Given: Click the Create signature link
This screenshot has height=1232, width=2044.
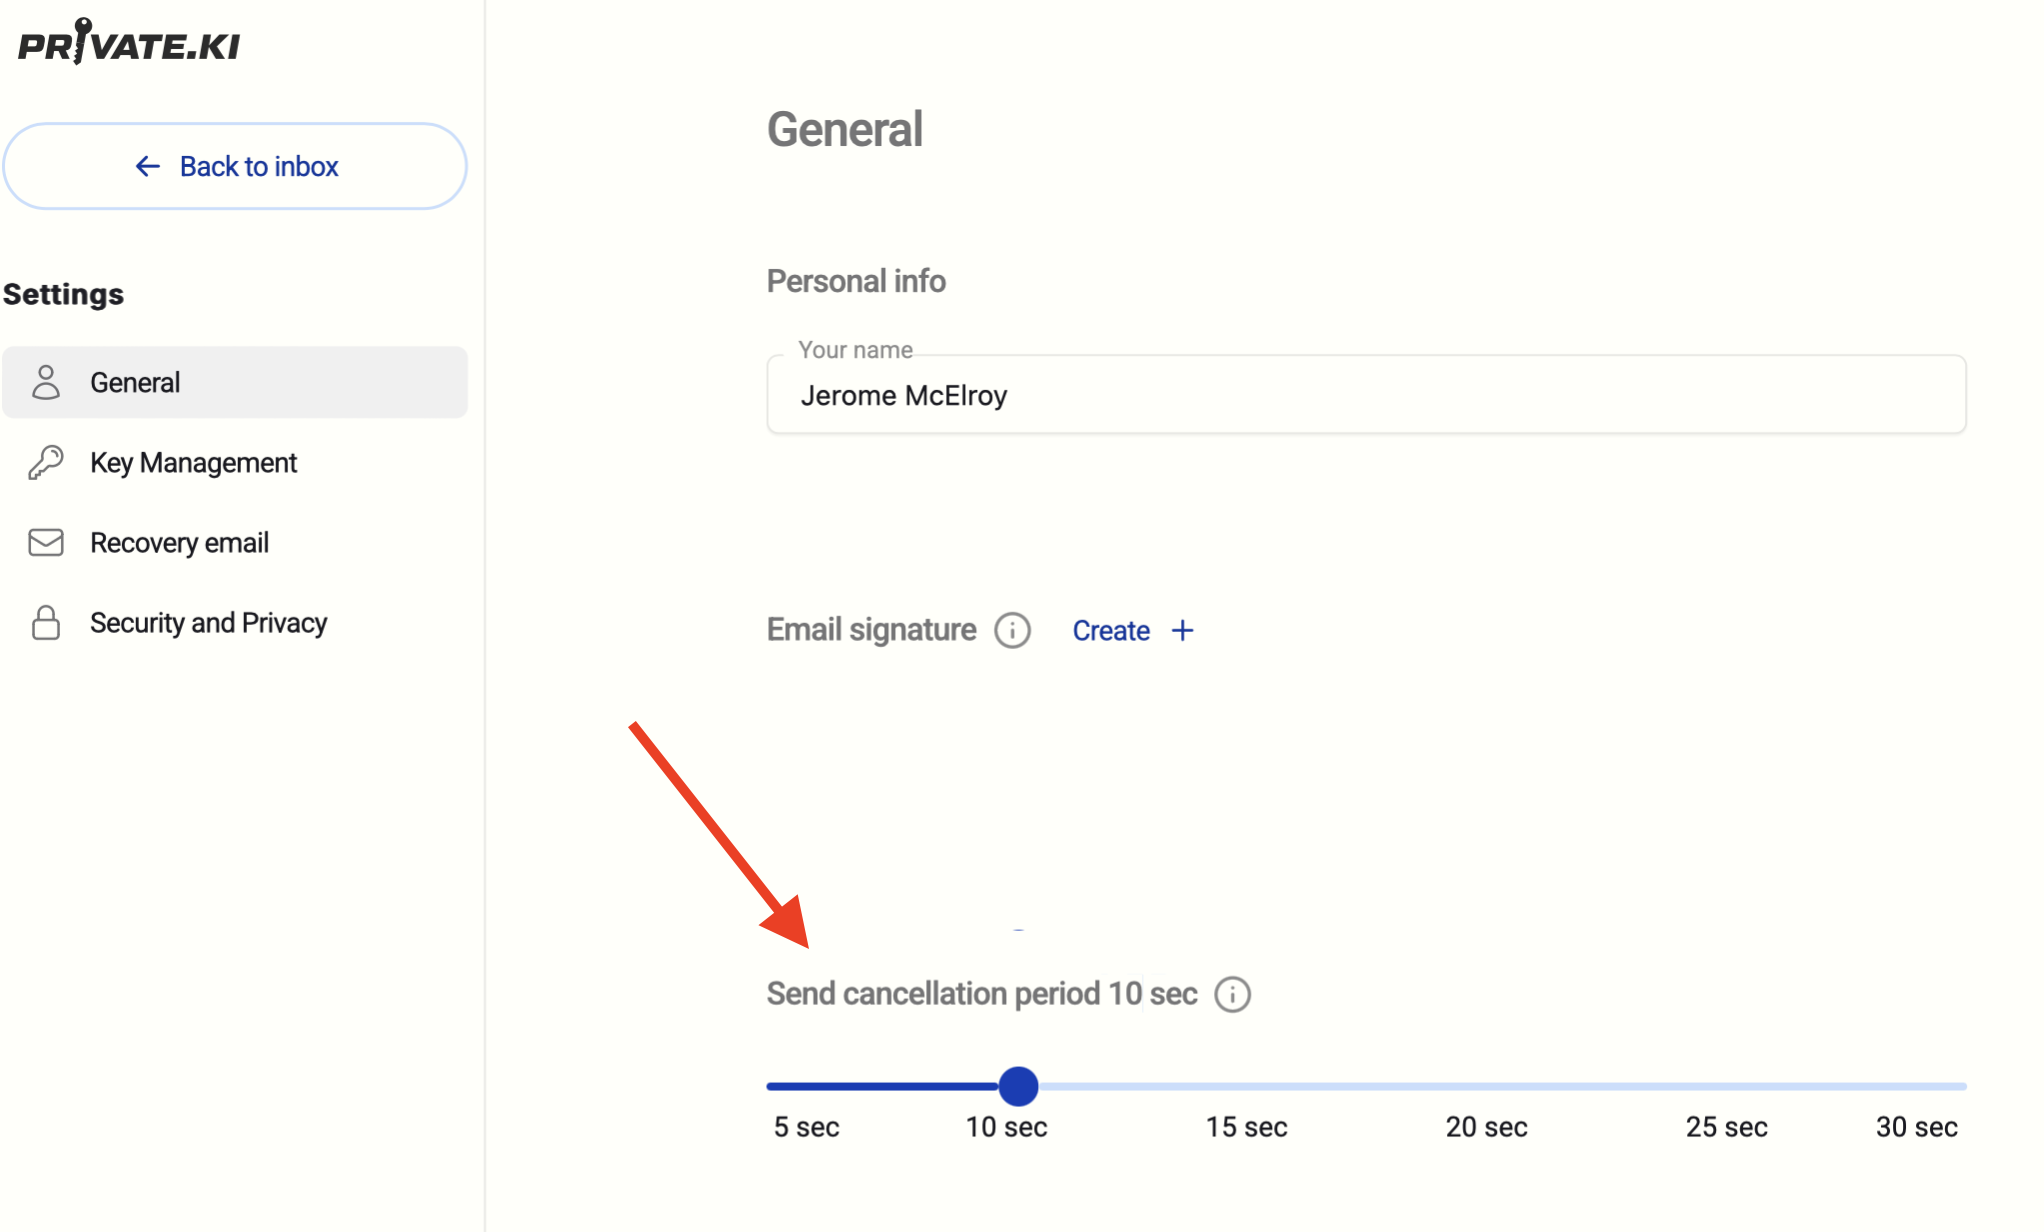Looking at the screenshot, I should click(1111, 630).
